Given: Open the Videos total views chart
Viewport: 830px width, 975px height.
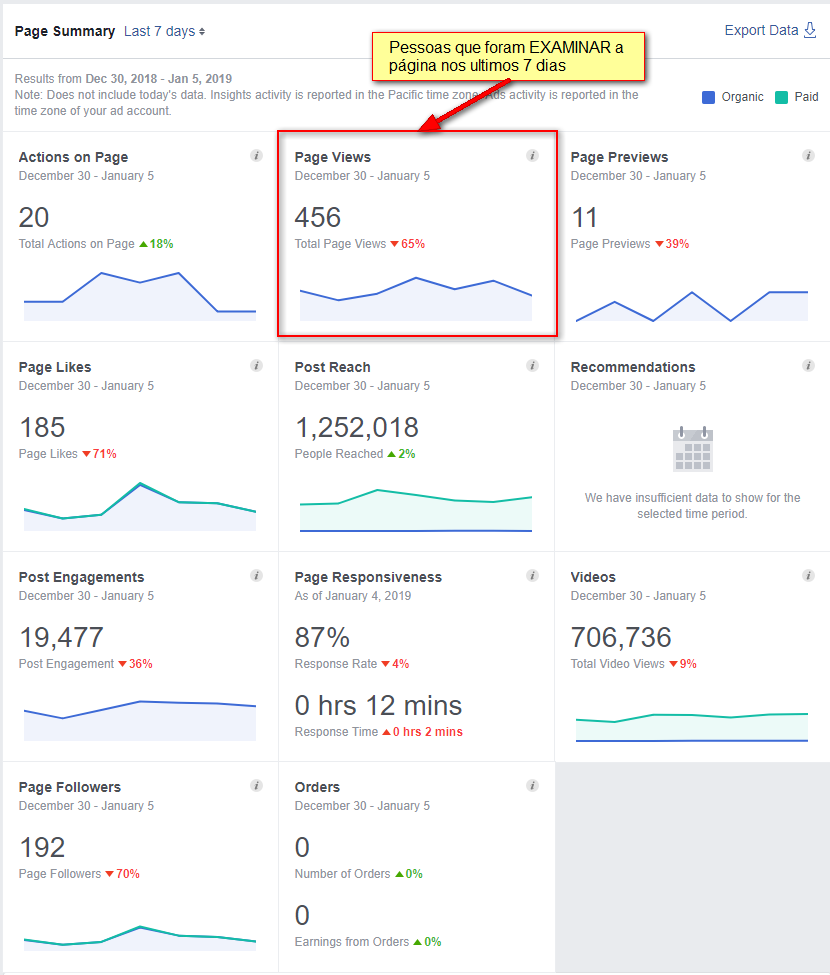Looking at the screenshot, I should [x=692, y=727].
